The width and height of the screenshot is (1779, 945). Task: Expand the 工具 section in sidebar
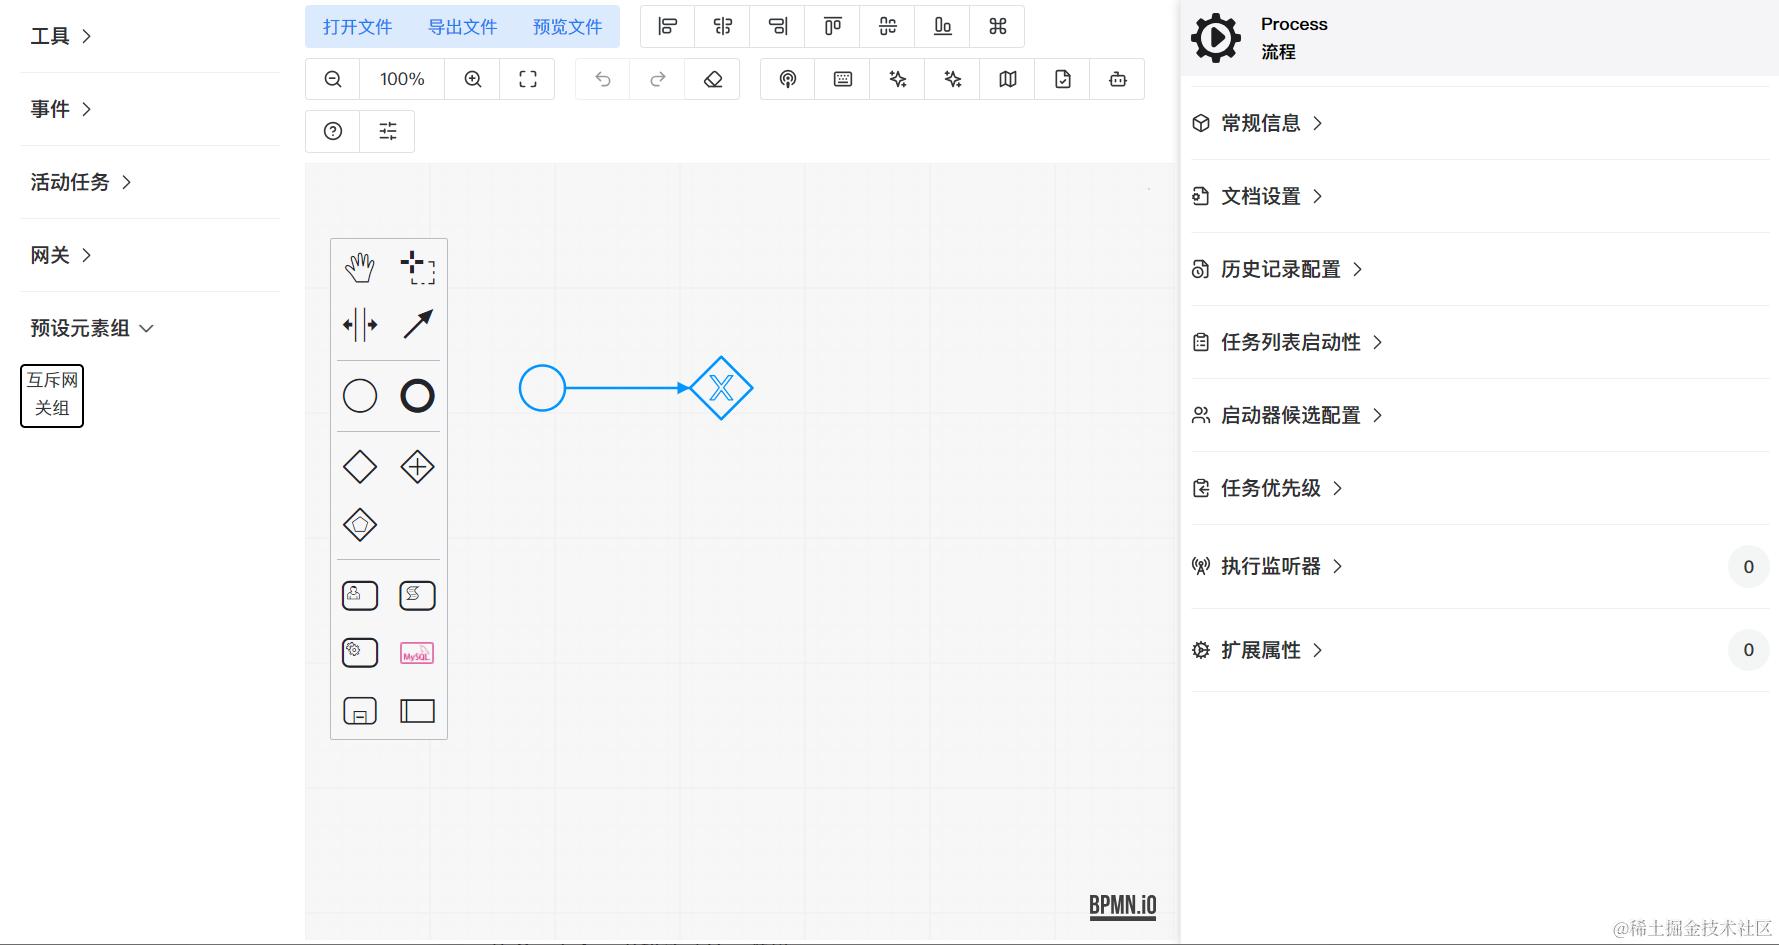point(61,36)
